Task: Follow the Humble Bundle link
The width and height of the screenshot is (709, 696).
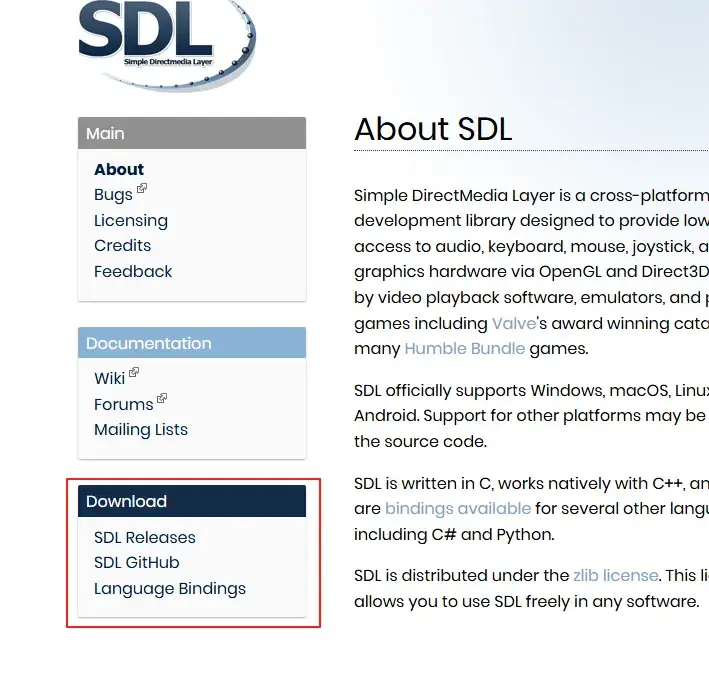Action: click(x=464, y=349)
